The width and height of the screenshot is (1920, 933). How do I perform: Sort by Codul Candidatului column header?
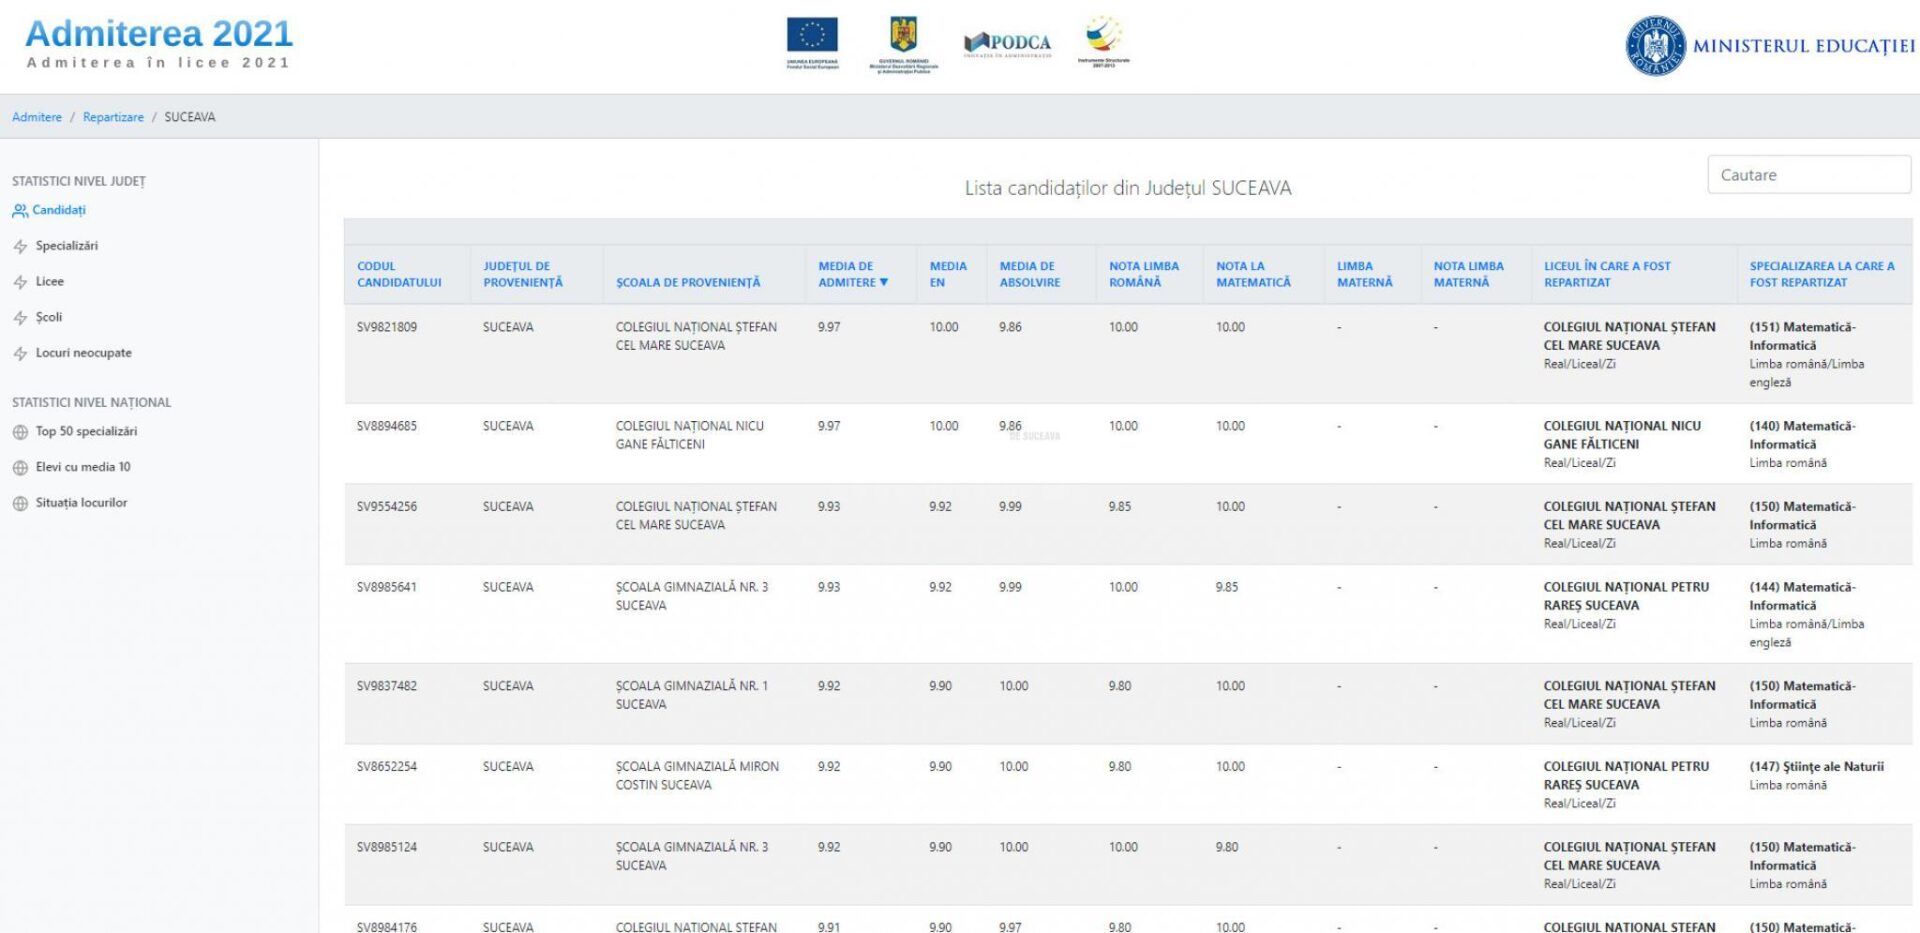(x=399, y=274)
